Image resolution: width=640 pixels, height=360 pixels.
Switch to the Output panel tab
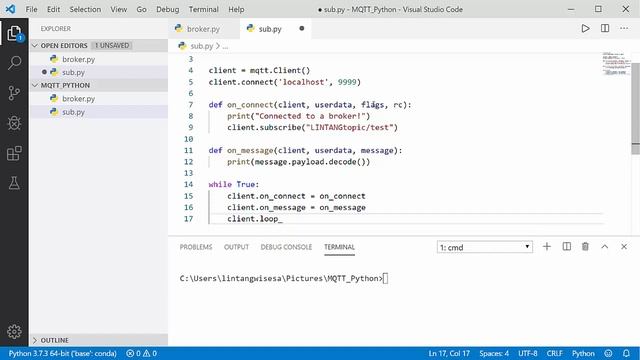[236, 247]
